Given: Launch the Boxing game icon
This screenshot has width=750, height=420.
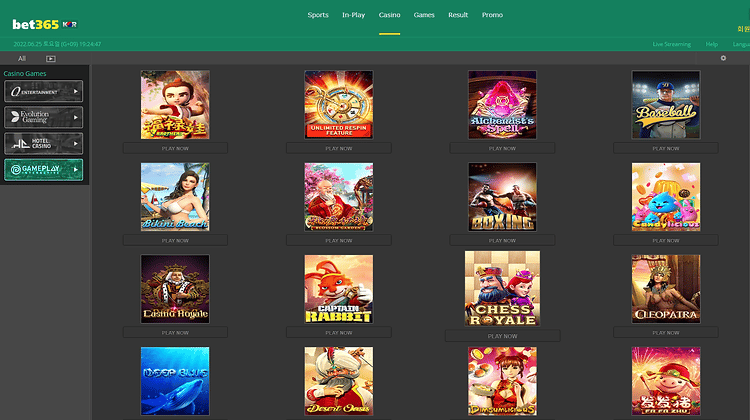Looking at the screenshot, I should pos(502,197).
